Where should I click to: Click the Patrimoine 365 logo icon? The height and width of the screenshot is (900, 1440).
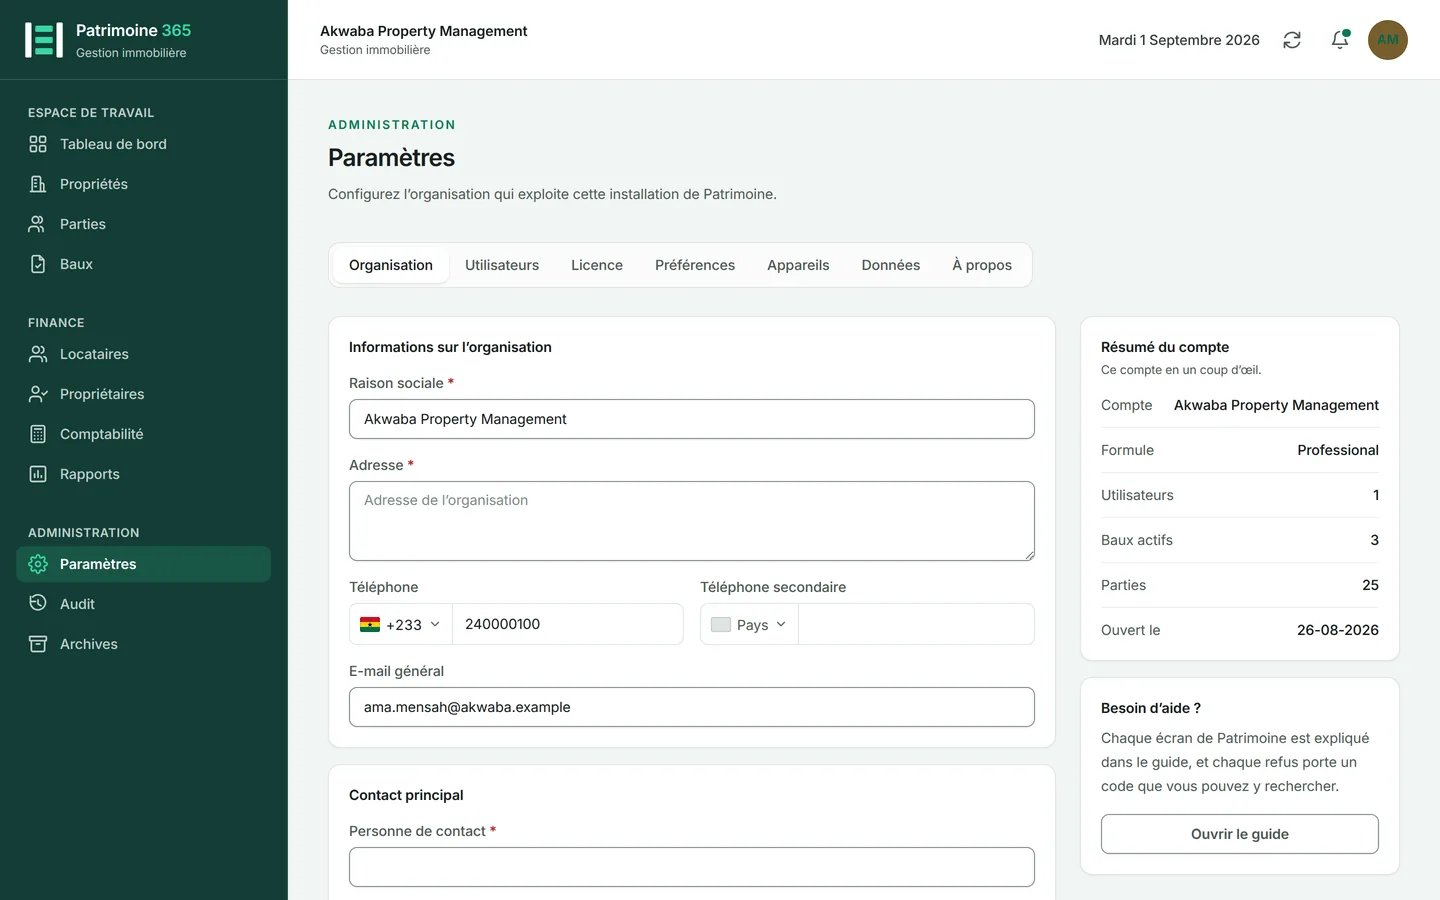point(44,40)
